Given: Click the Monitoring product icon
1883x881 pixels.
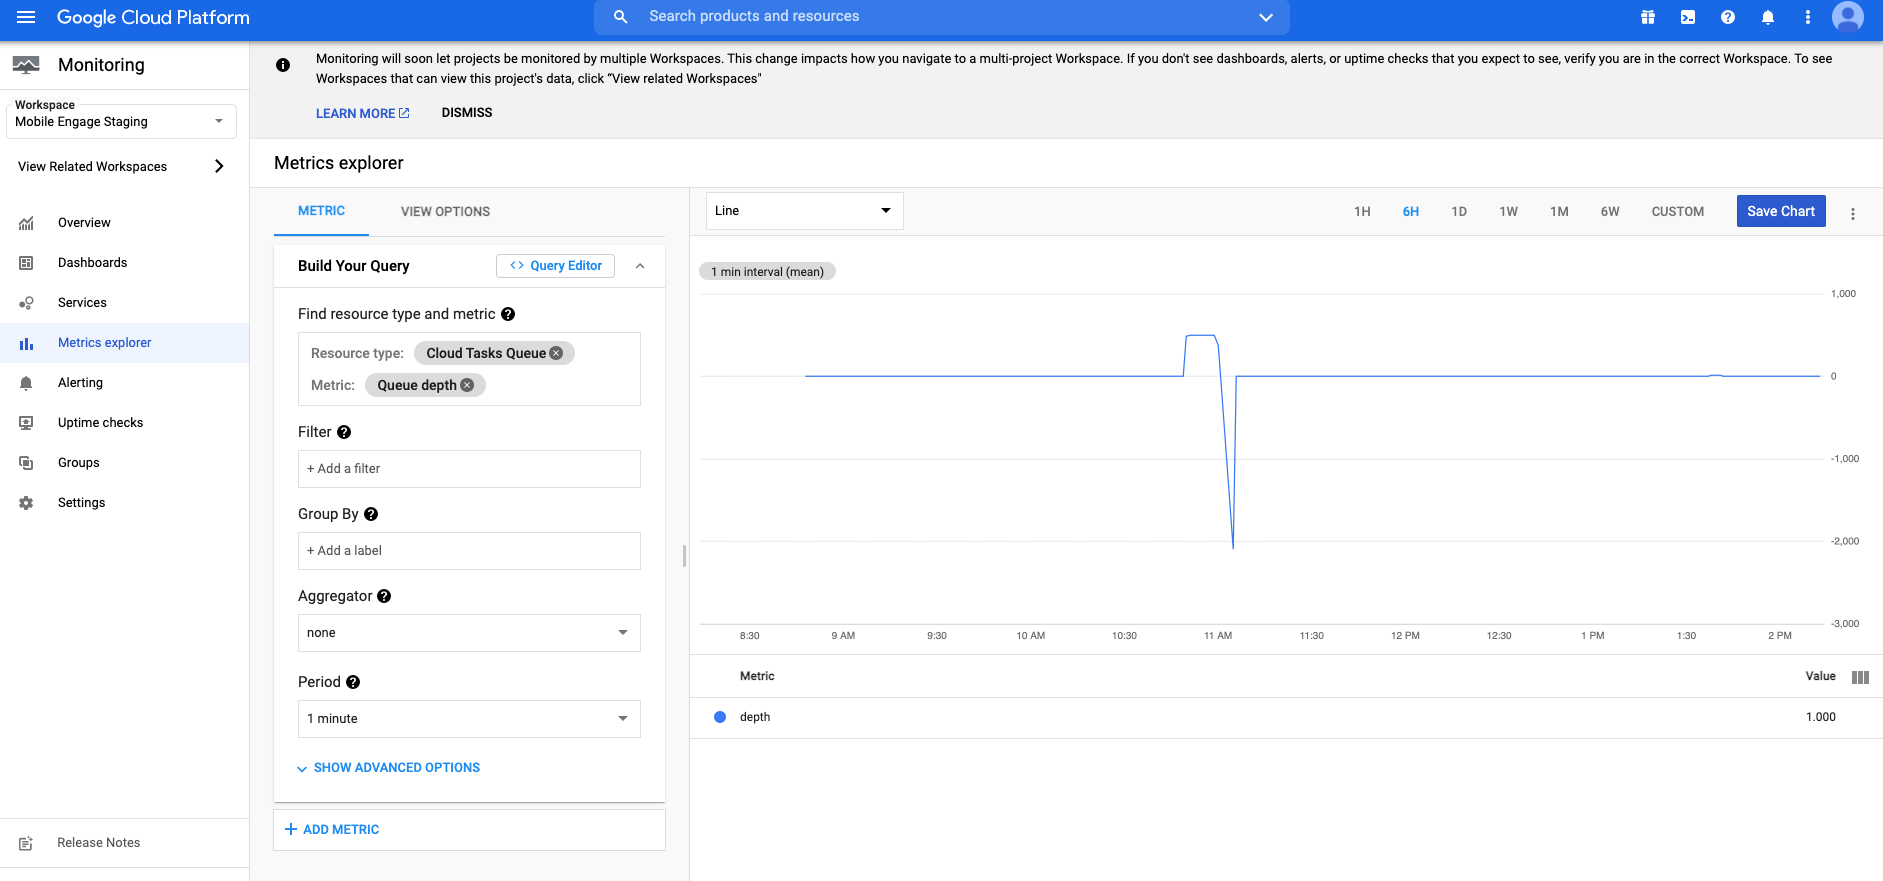Looking at the screenshot, I should tap(26, 65).
